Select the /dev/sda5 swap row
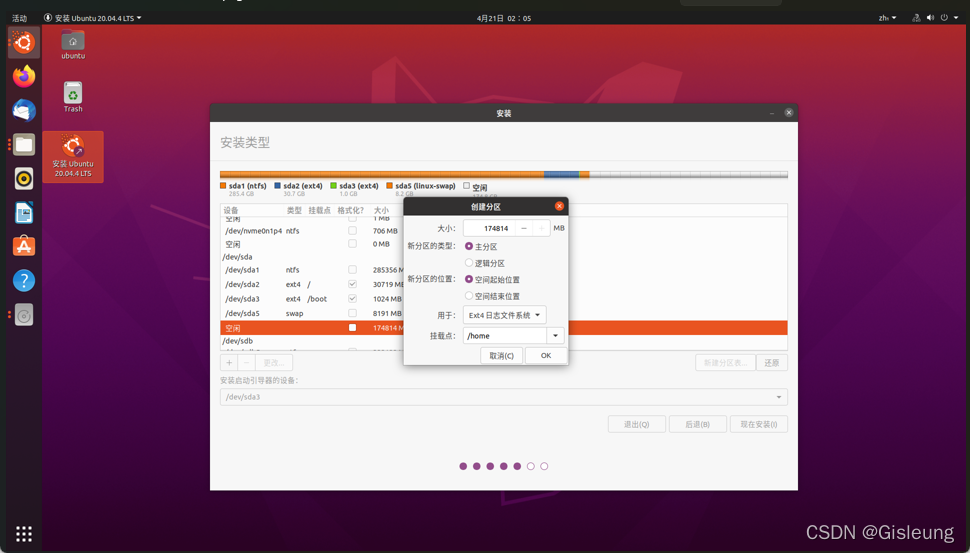 click(504, 313)
